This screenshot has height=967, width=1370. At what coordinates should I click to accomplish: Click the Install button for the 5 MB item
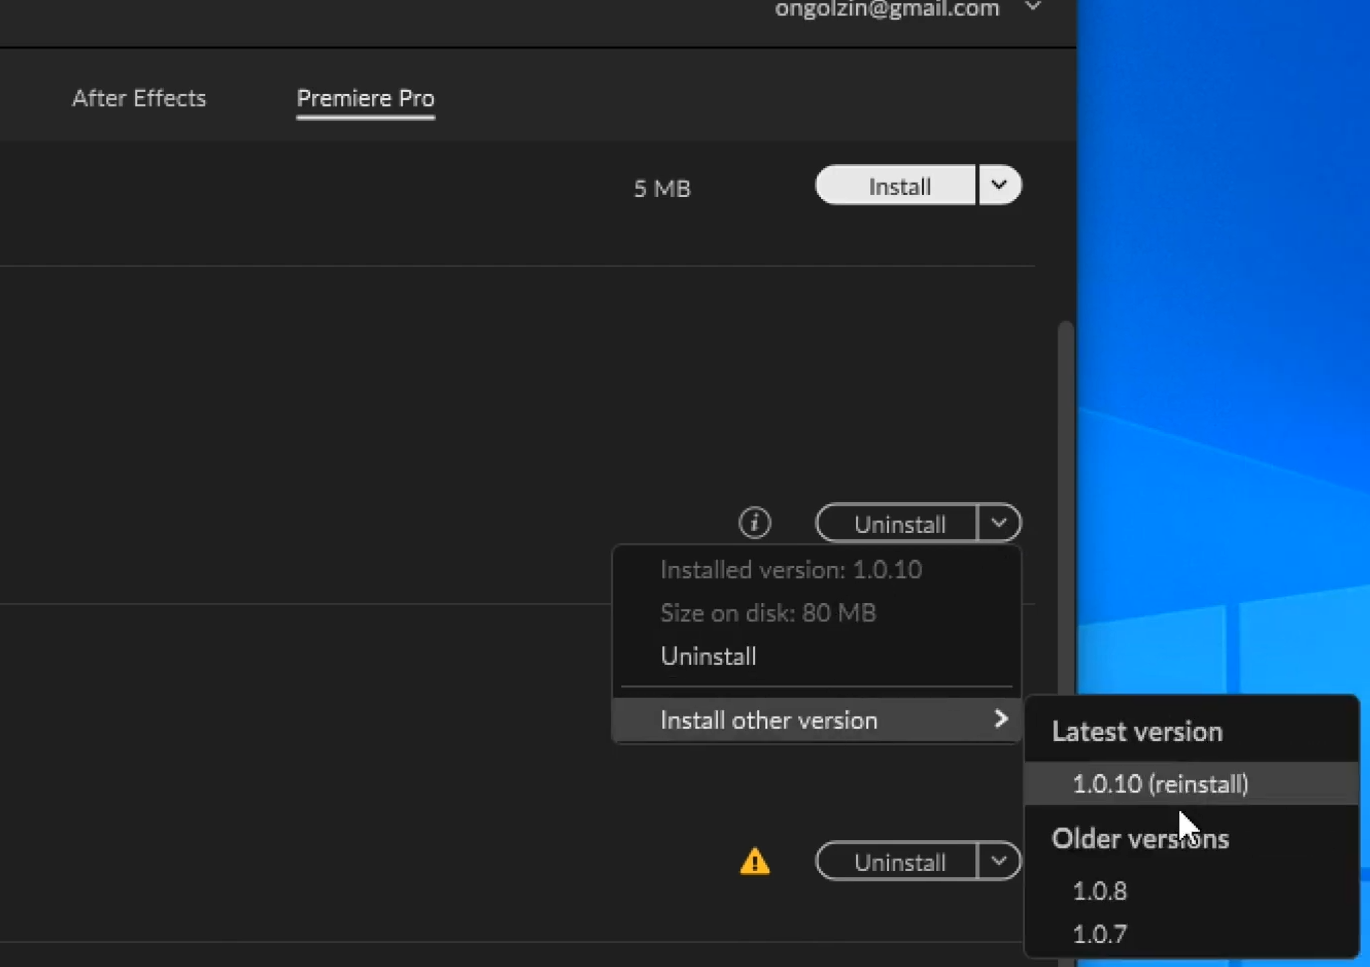point(896,186)
